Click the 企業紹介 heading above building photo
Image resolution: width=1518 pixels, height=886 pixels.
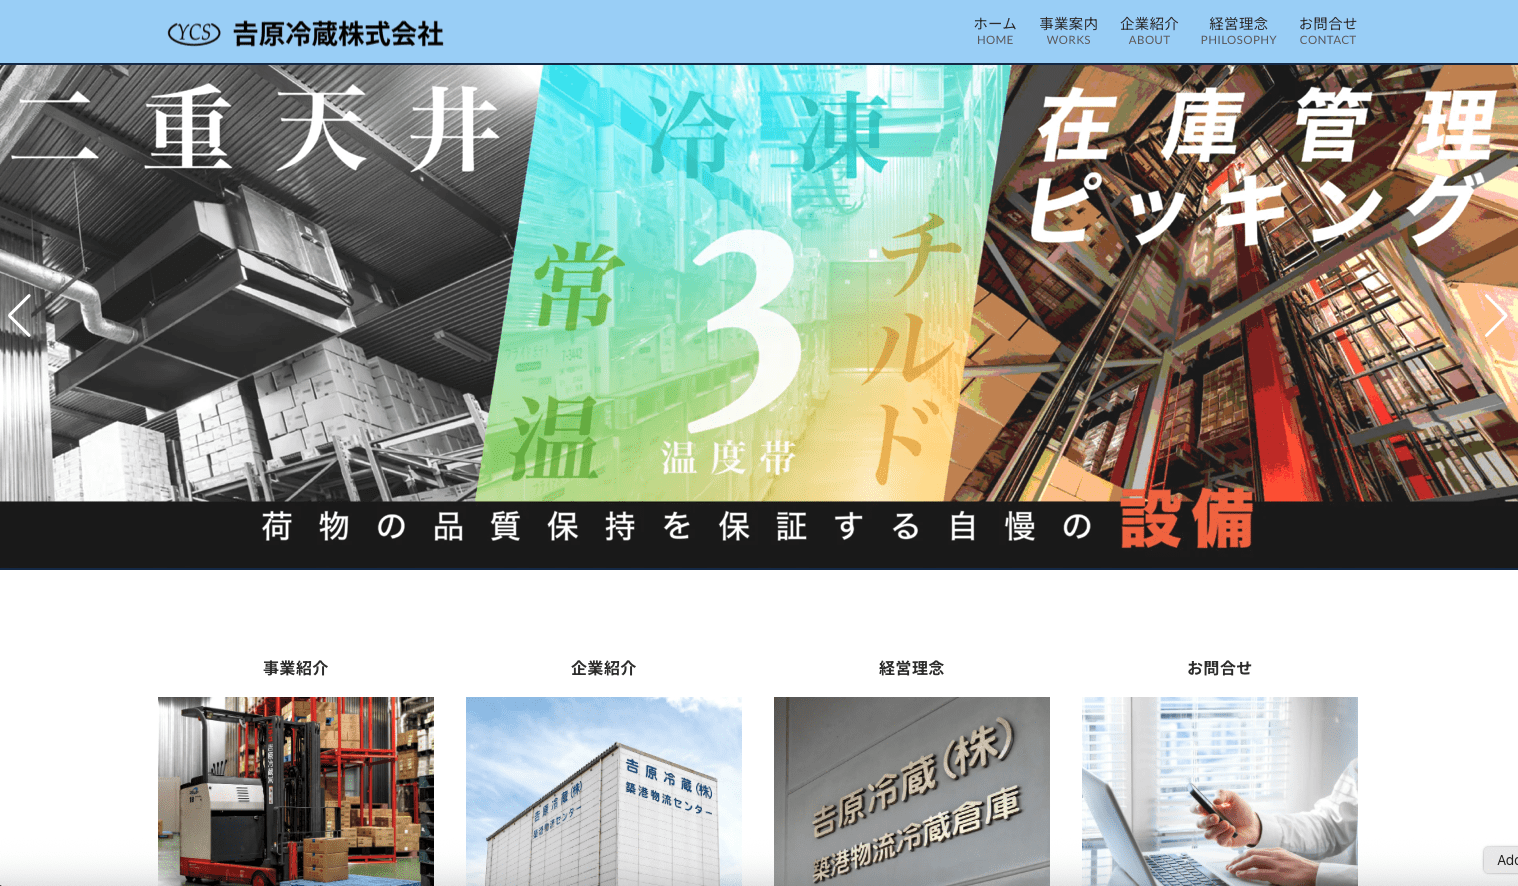603,668
